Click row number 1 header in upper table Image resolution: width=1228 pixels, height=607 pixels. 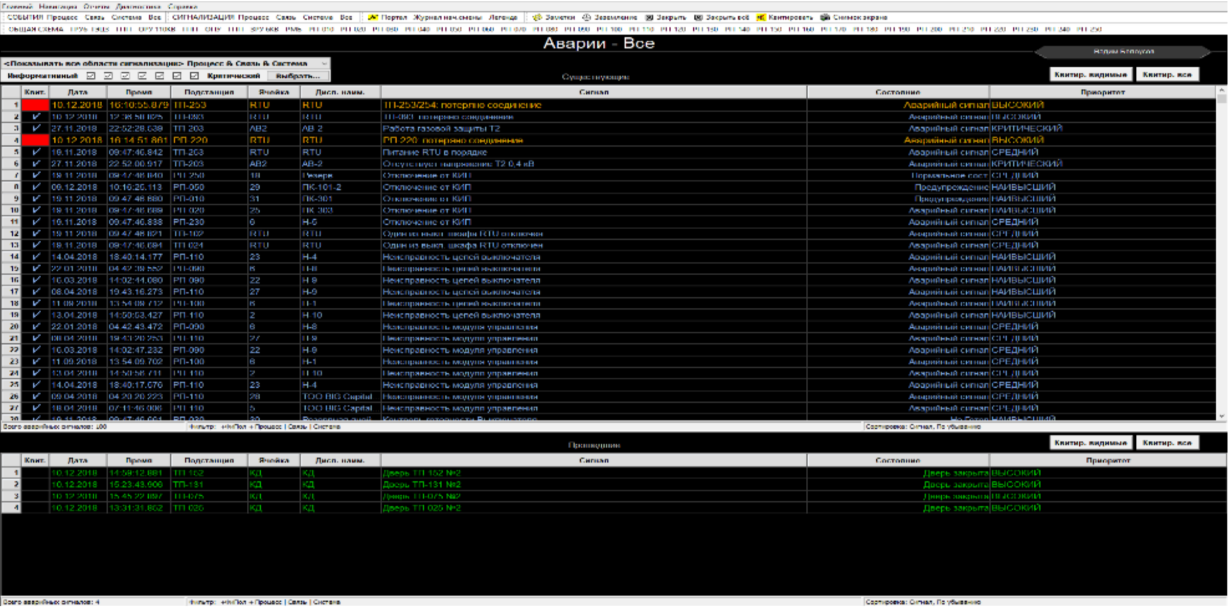pos(11,104)
